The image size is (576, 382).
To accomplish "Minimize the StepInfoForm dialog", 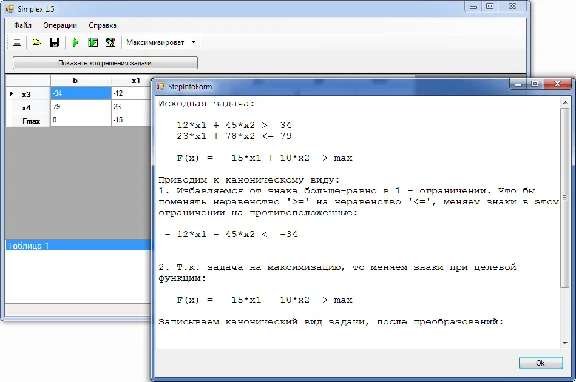I will pos(518,84).
